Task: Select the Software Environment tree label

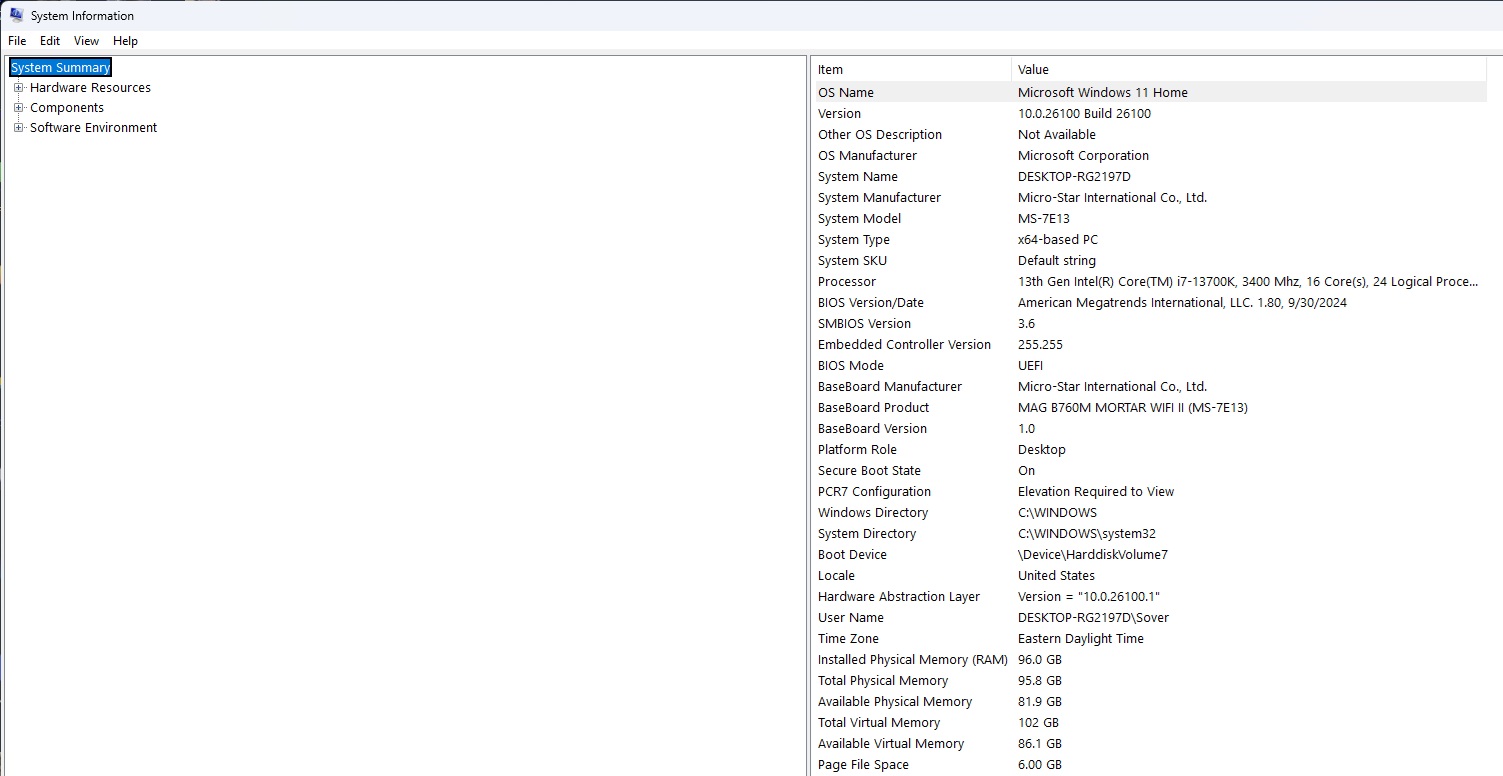Action: click(93, 127)
